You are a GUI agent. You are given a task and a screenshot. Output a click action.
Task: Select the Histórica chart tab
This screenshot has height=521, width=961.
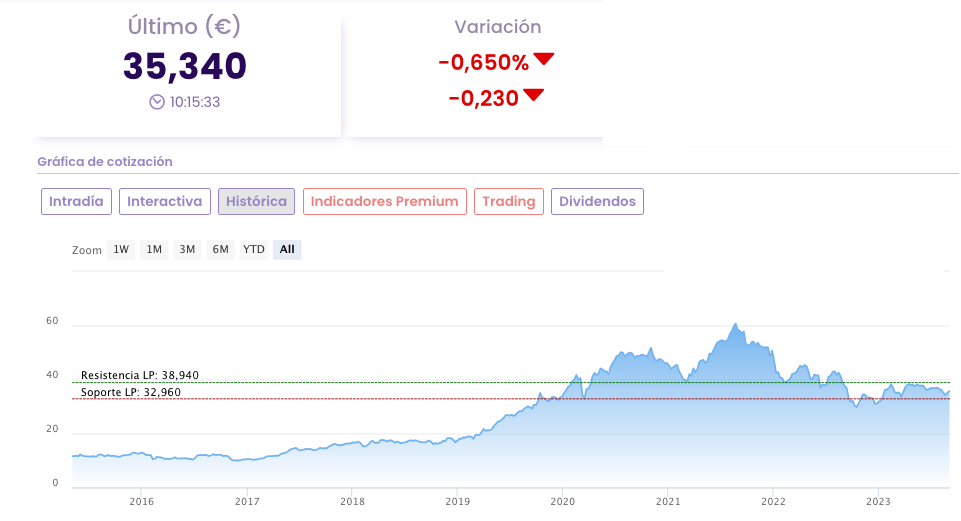point(256,201)
